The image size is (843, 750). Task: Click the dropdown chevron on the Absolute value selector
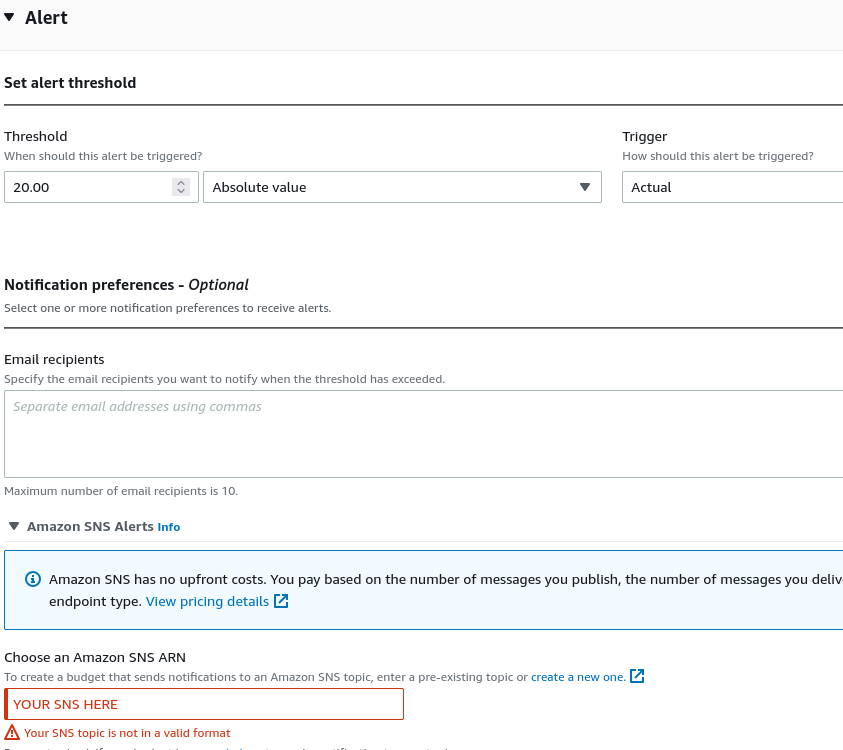pos(585,187)
